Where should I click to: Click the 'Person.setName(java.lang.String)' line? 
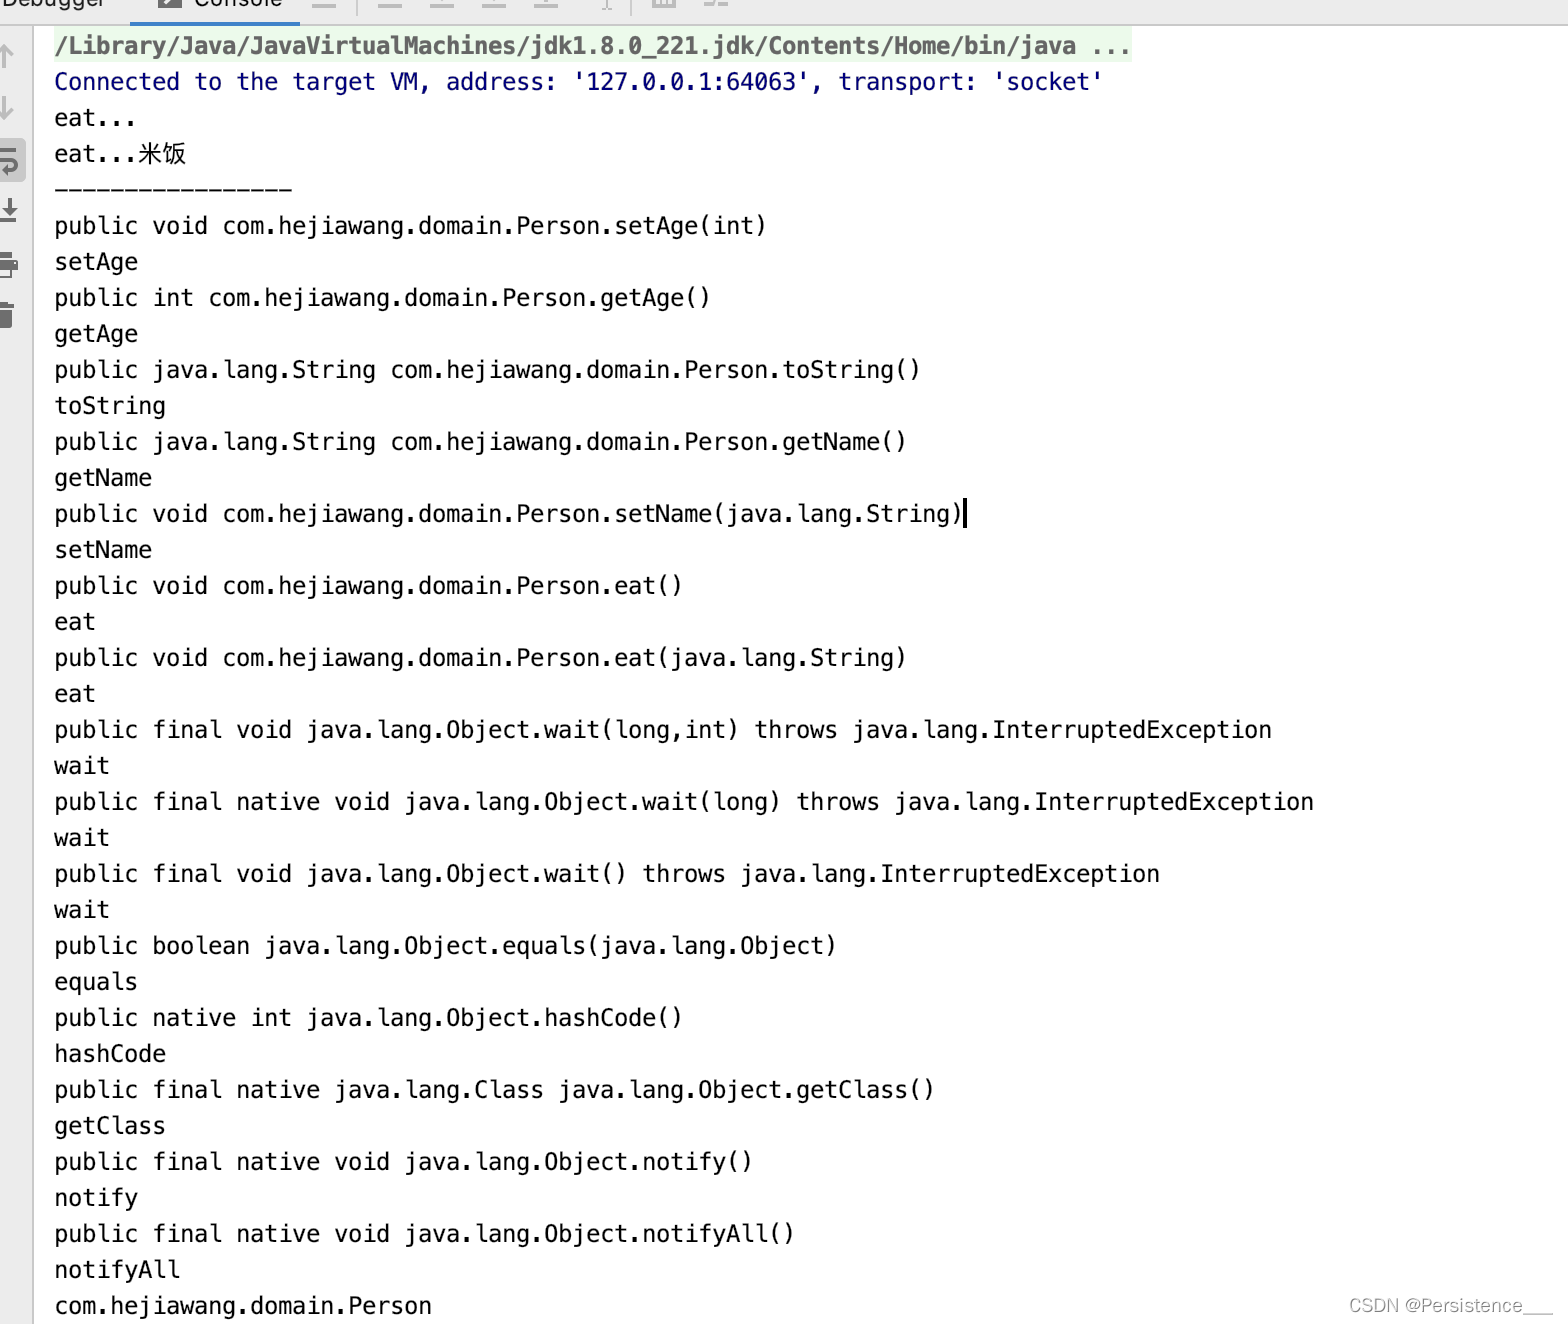tap(508, 514)
